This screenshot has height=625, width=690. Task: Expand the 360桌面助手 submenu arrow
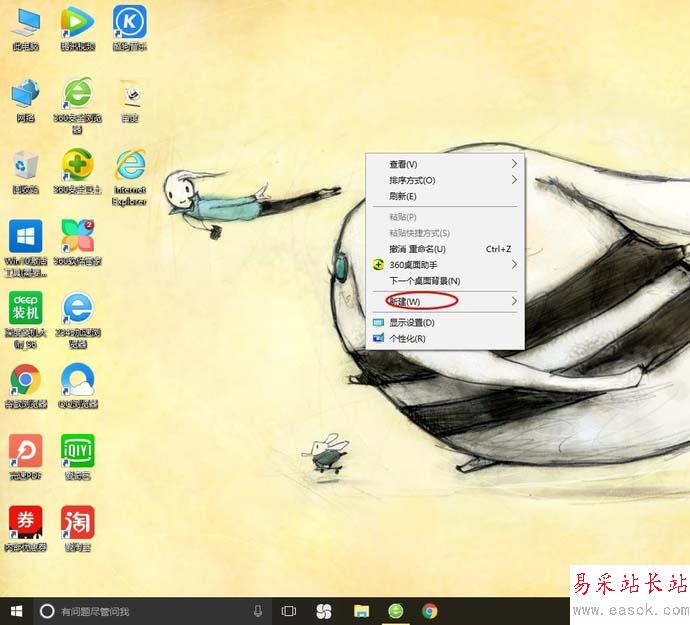[514, 265]
